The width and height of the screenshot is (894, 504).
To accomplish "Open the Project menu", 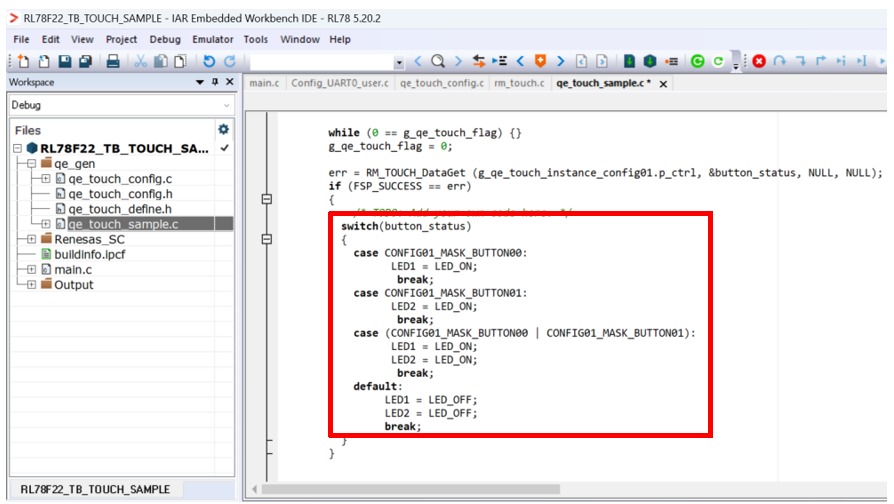I will [x=121, y=39].
